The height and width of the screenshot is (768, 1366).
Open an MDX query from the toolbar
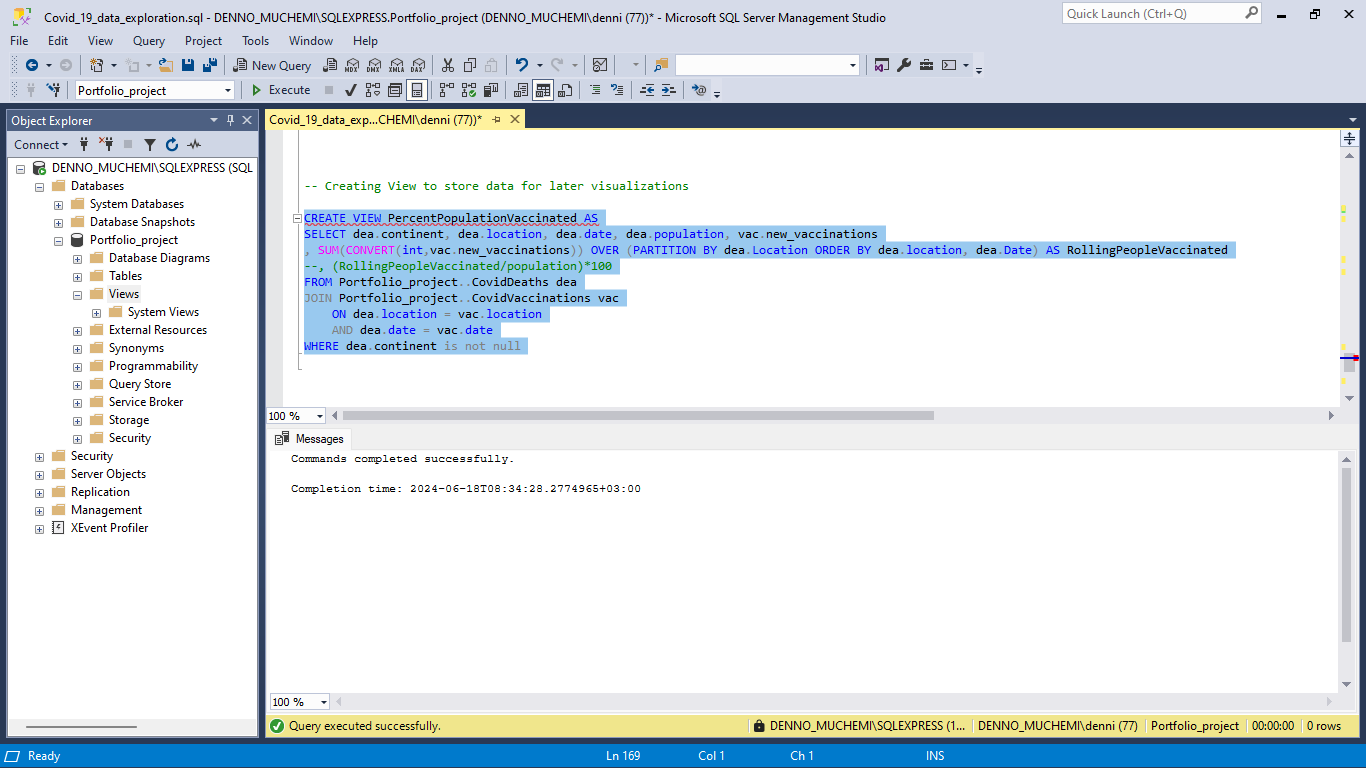[352, 65]
